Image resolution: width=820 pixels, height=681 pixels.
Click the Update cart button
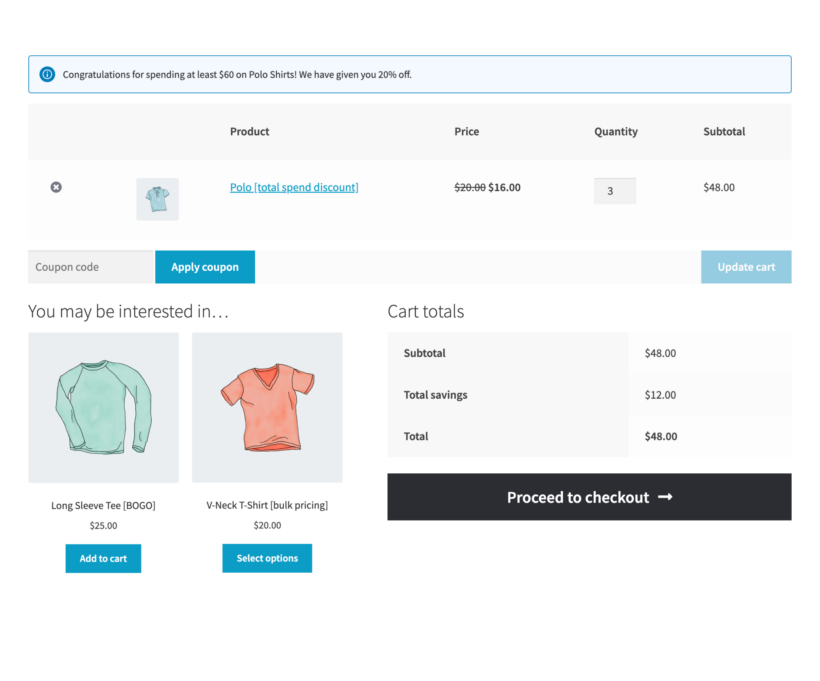click(x=745, y=267)
